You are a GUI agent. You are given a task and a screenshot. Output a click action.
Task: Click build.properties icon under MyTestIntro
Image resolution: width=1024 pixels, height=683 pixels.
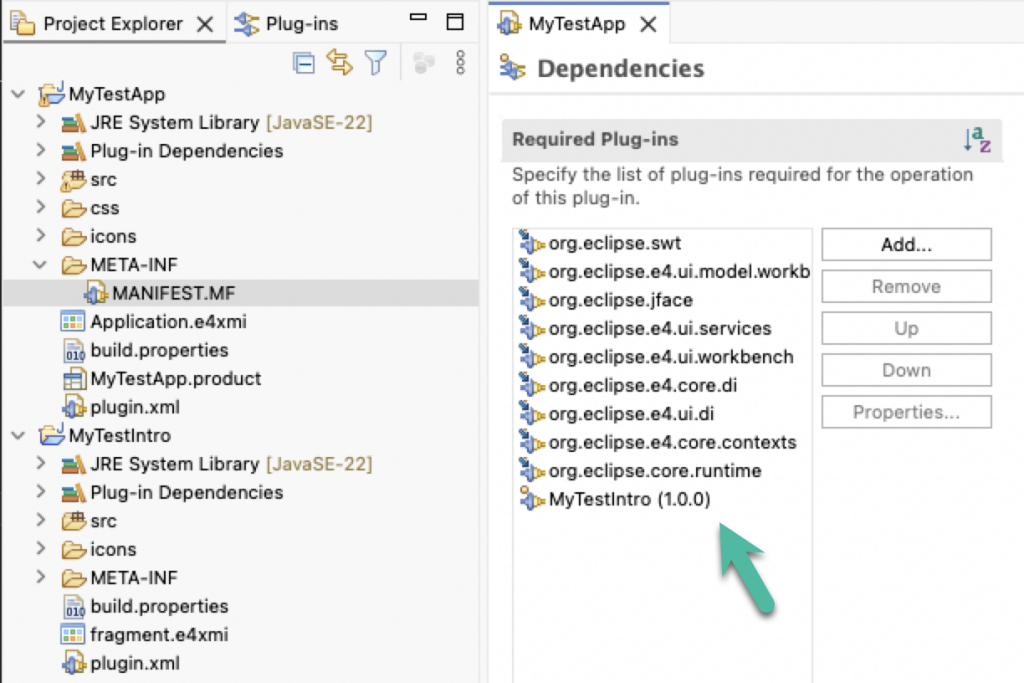pos(74,607)
